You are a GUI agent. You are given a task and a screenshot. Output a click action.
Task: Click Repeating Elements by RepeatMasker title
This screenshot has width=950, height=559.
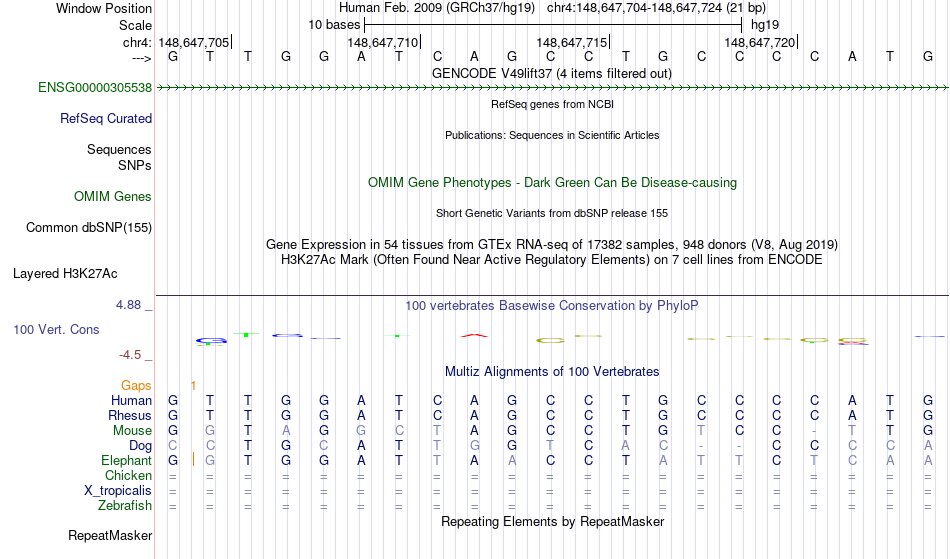(553, 522)
